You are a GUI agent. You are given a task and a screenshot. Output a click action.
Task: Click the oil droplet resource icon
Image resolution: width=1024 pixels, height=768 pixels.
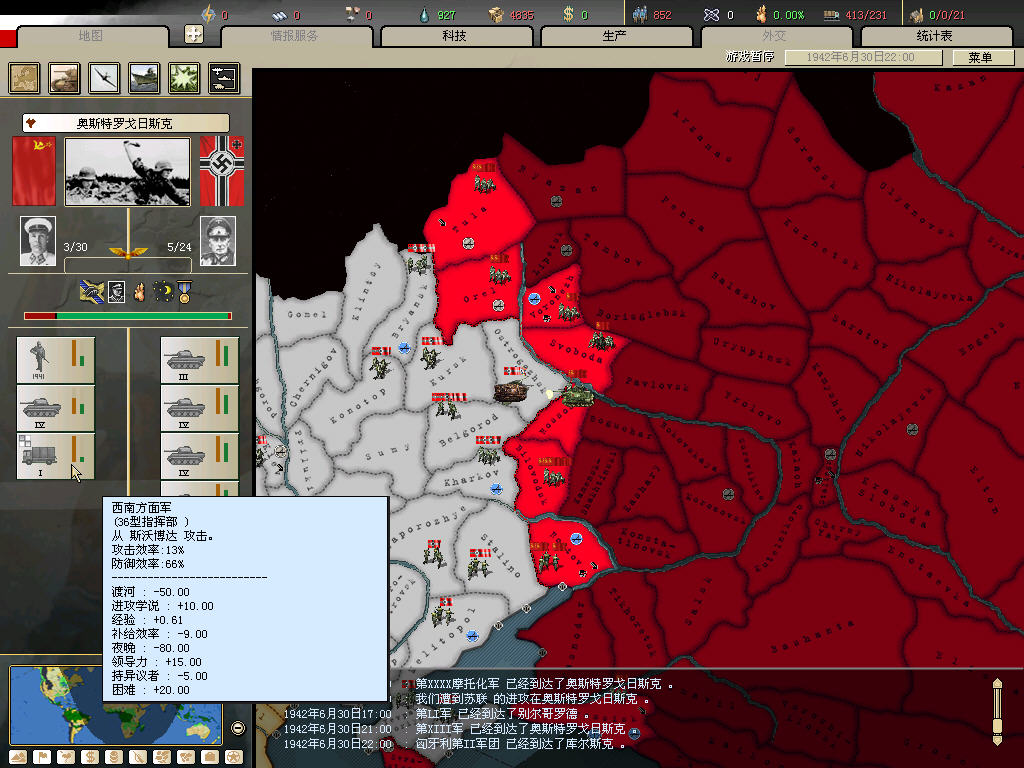click(x=424, y=14)
